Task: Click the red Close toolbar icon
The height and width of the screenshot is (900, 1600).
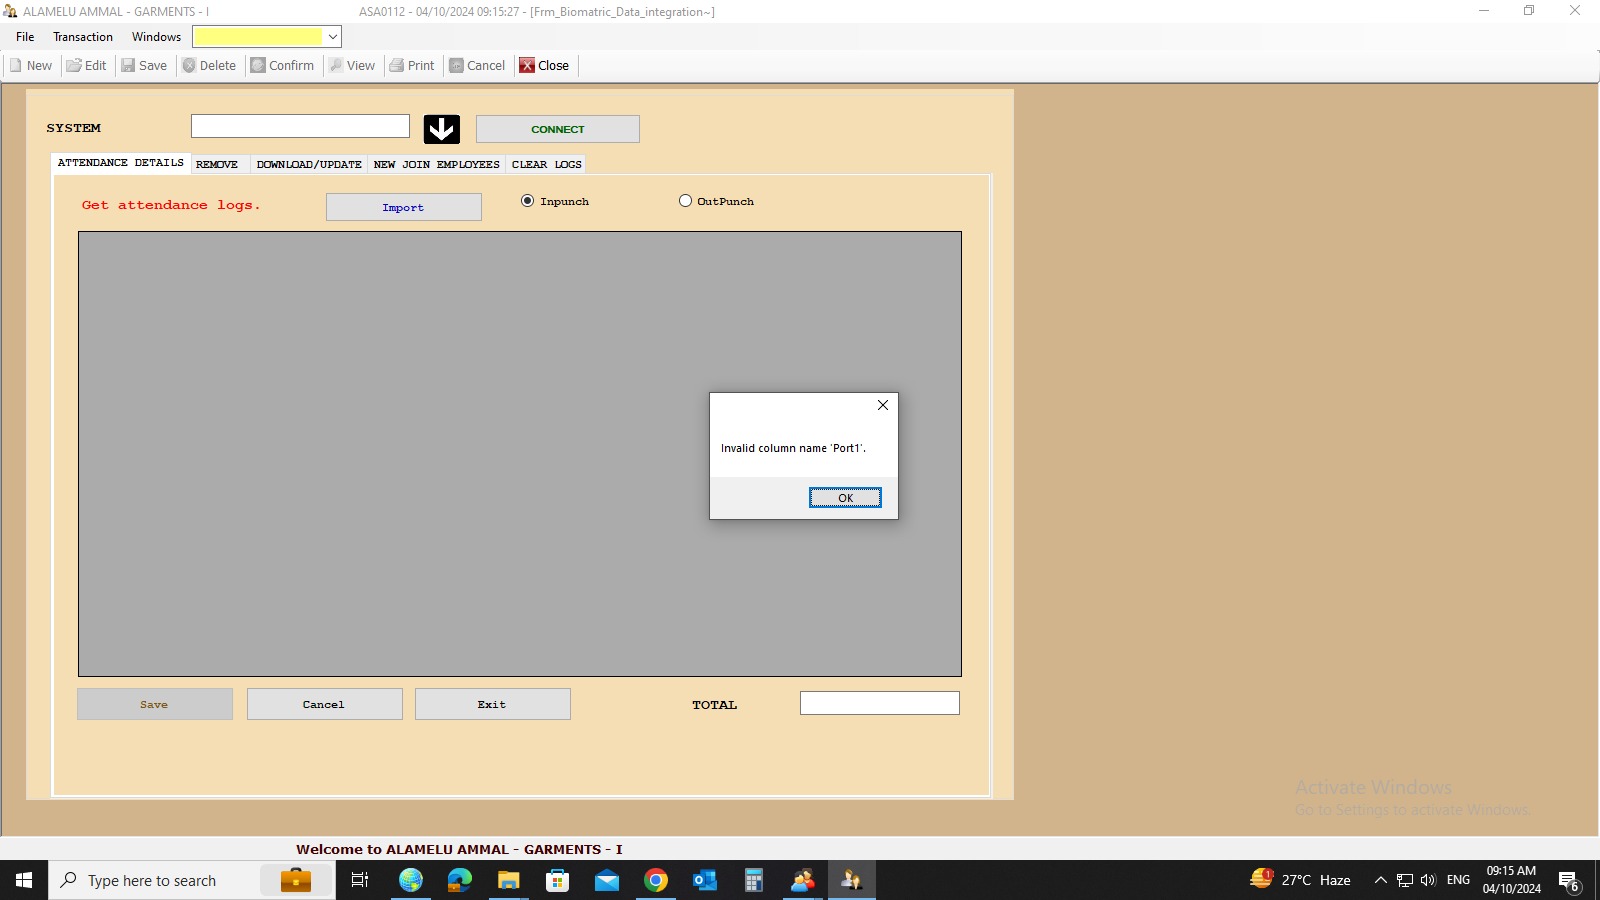Action: (x=527, y=66)
